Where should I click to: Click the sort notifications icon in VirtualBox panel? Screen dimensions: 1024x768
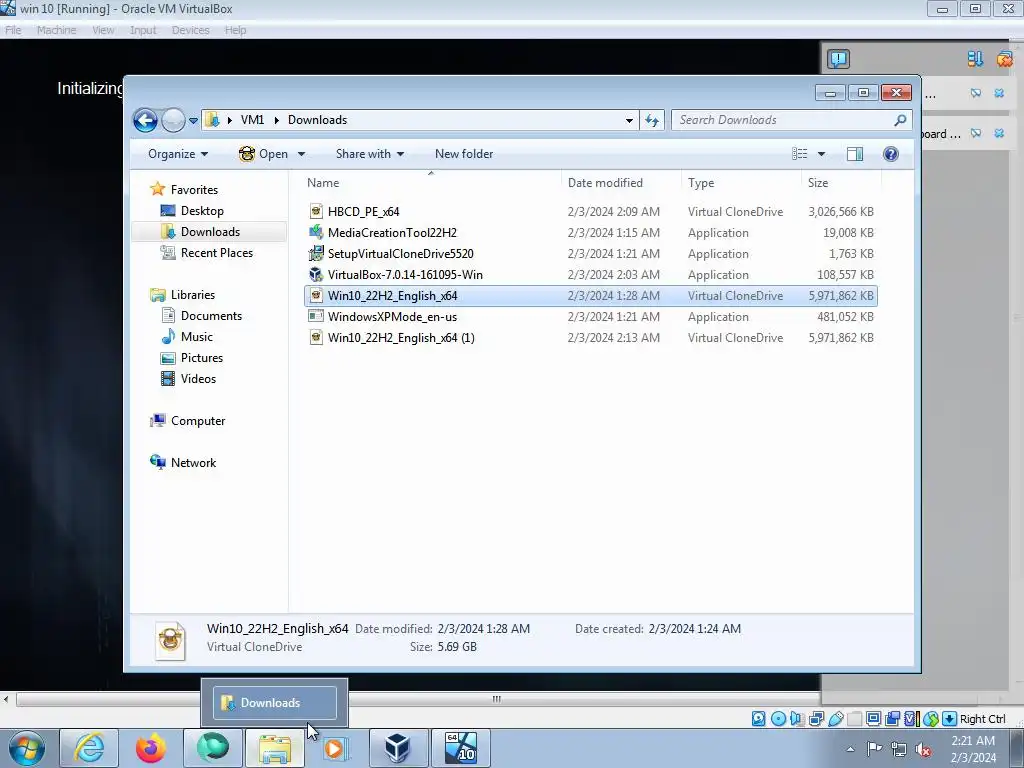[975, 59]
